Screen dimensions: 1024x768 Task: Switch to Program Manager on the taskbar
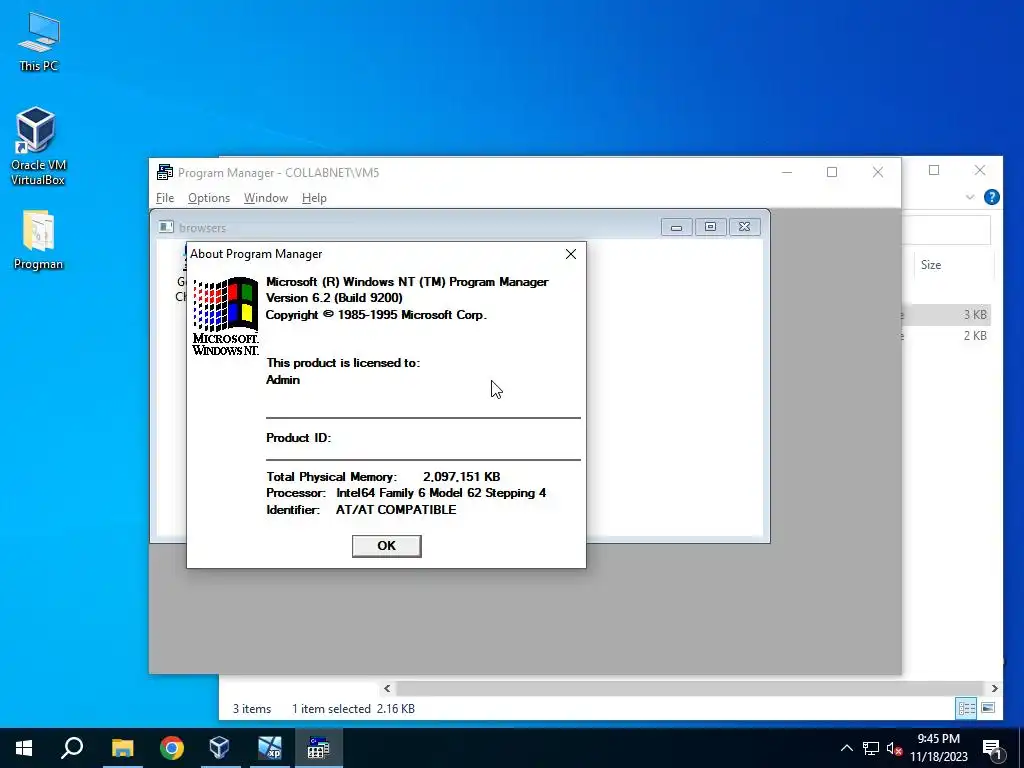[318, 748]
